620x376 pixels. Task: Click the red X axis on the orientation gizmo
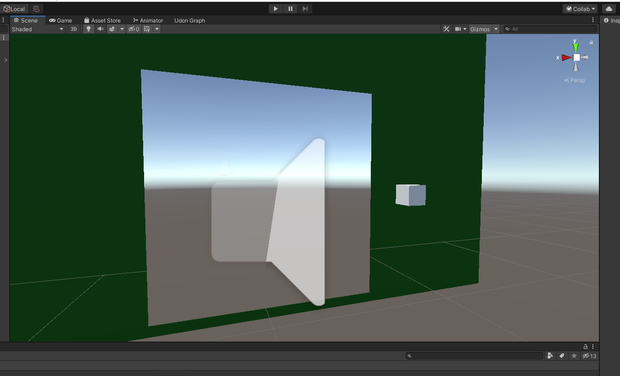[x=565, y=58]
